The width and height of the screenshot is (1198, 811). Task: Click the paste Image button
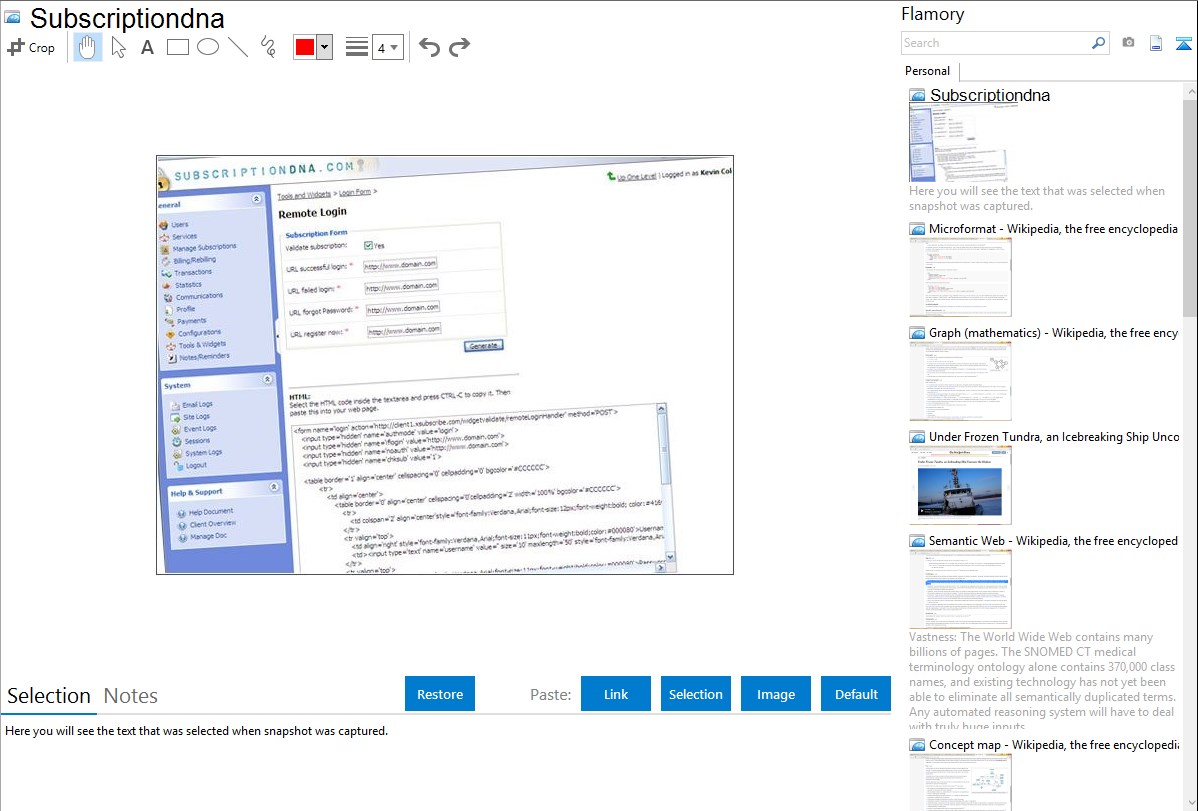(x=776, y=694)
